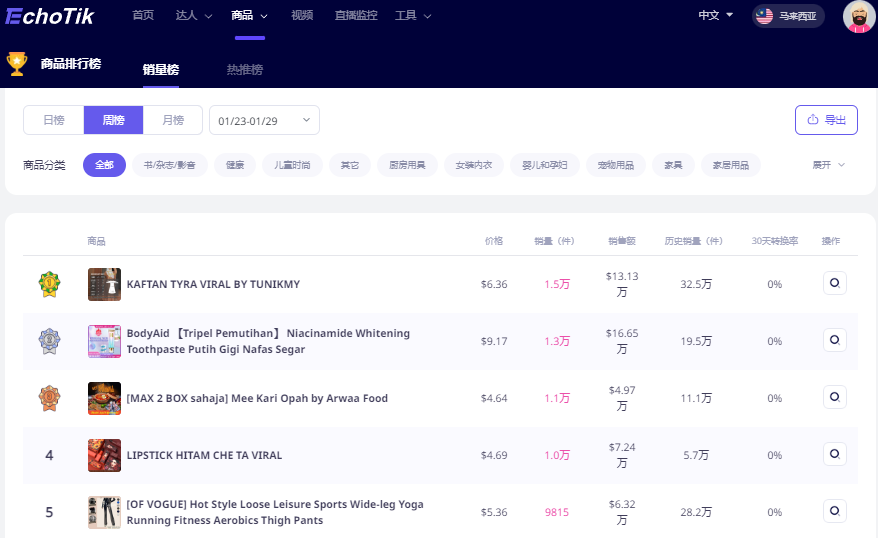Open the user avatar profile

pyautogui.click(x=859, y=16)
